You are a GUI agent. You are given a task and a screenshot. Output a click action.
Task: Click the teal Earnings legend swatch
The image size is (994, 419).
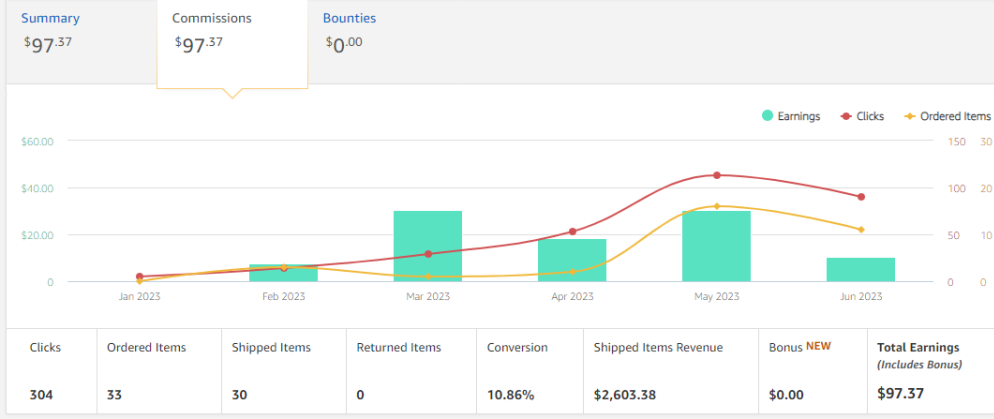click(767, 116)
